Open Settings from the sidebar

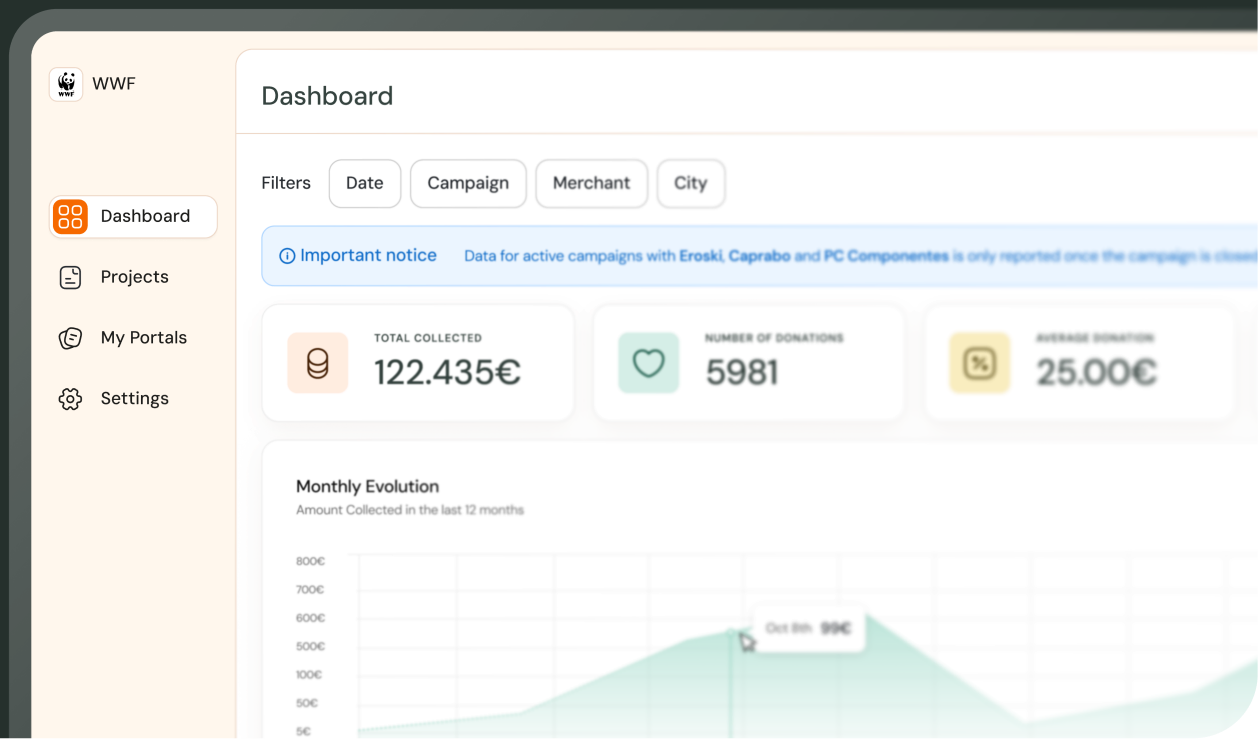click(133, 399)
